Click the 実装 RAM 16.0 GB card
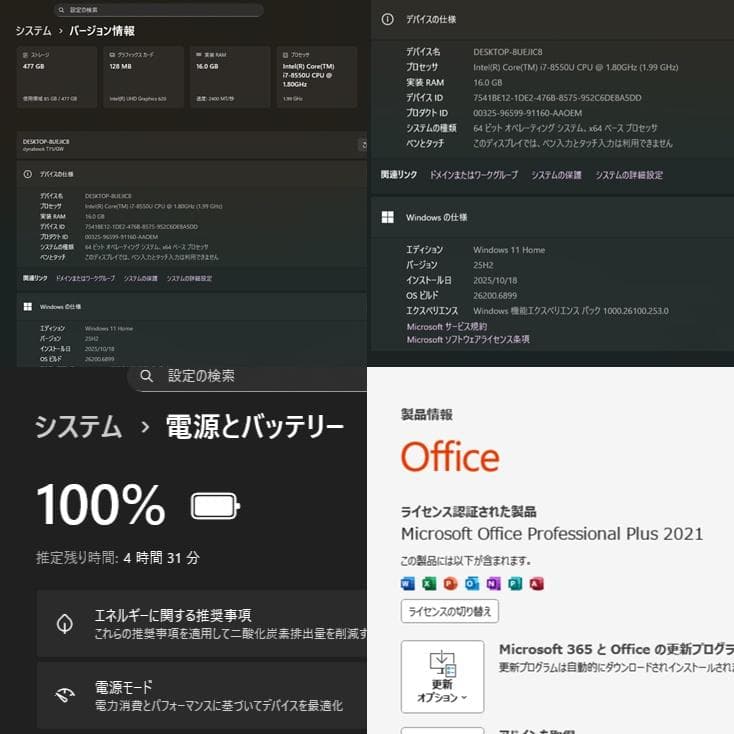The image size is (734, 734). tap(230, 77)
